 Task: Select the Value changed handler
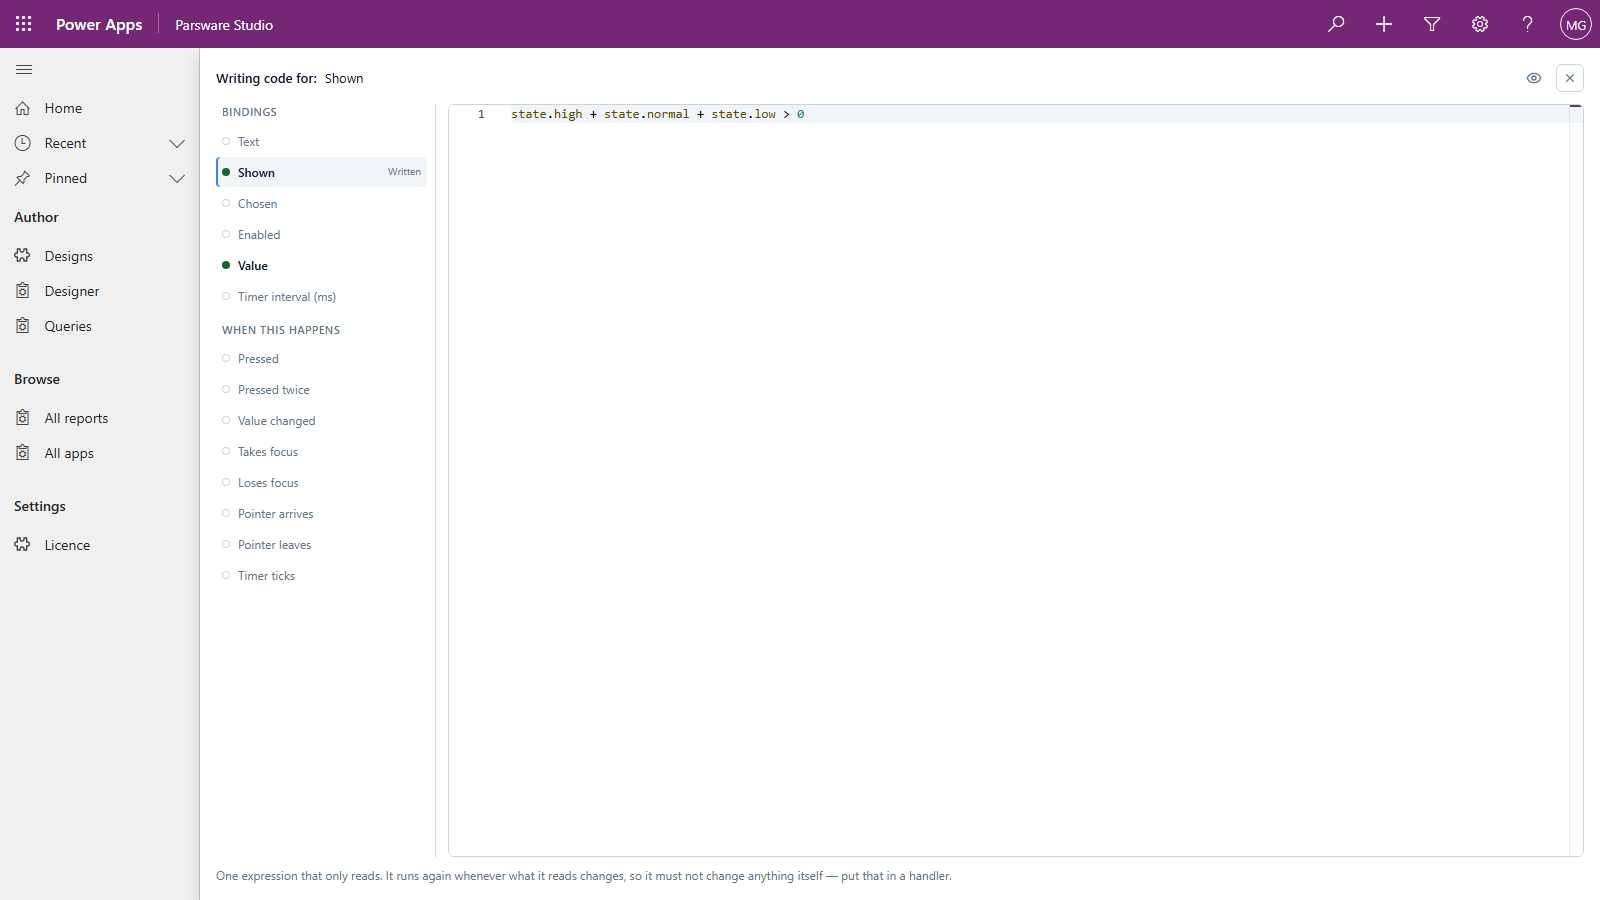tap(321, 421)
